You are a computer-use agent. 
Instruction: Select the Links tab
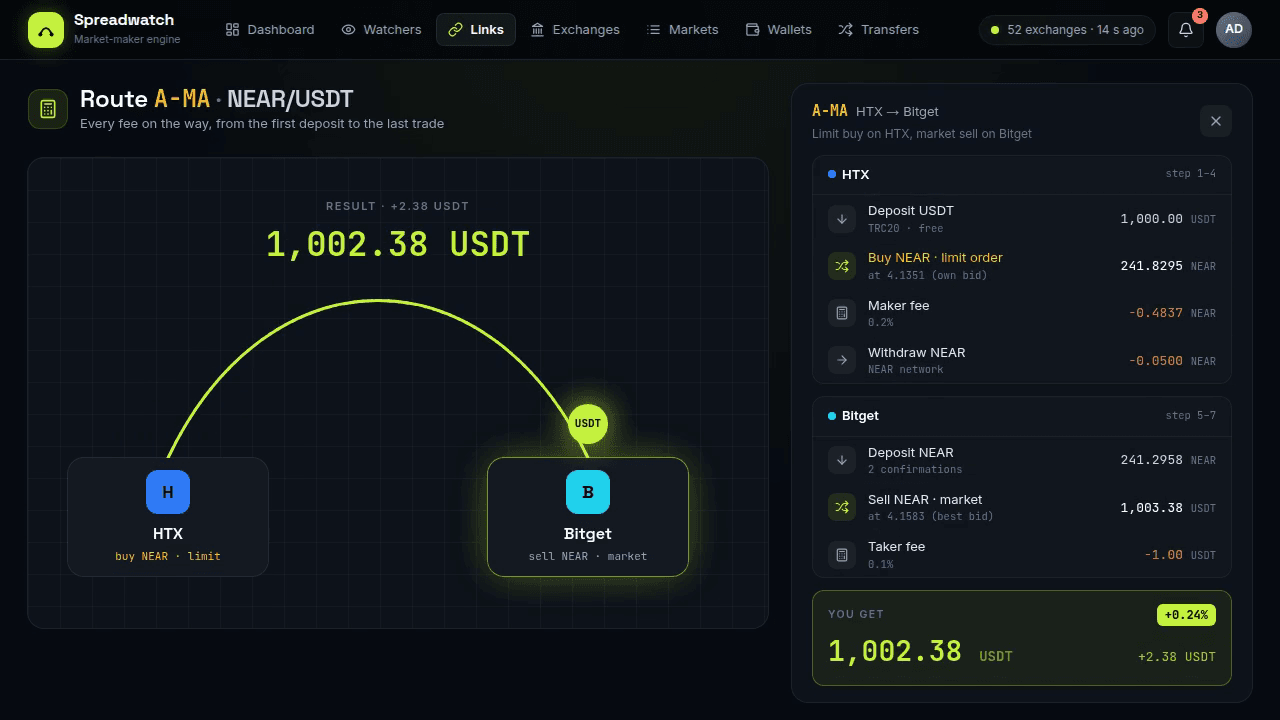[476, 30]
